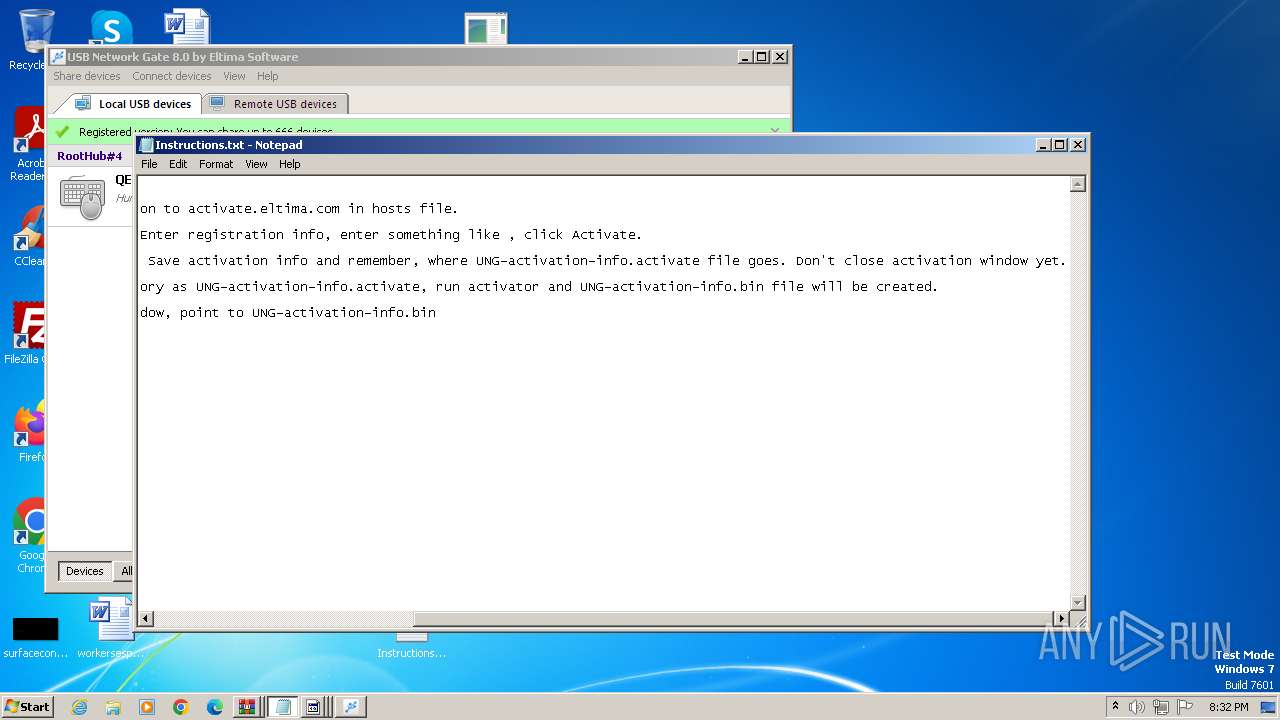Select the RootHub#4 tree entry
This screenshot has width=1280, height=720.
coord(89,156)
